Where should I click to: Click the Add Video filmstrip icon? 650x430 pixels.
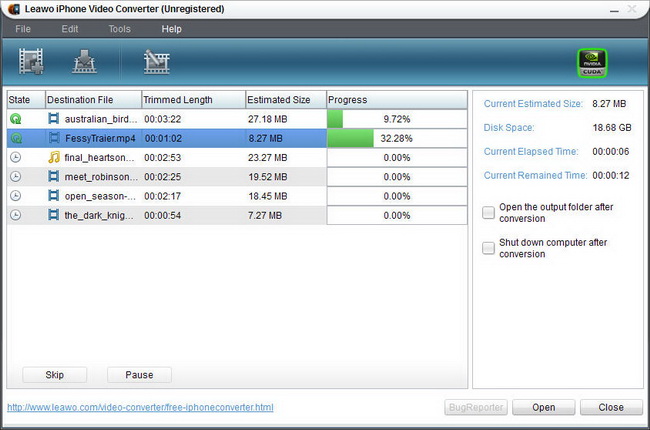[31, 61]
